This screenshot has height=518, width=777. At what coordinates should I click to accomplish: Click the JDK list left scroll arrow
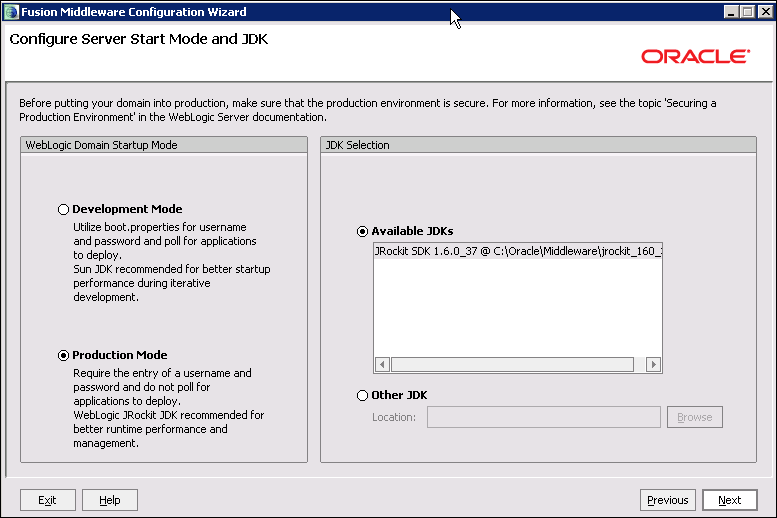(382, 364)
